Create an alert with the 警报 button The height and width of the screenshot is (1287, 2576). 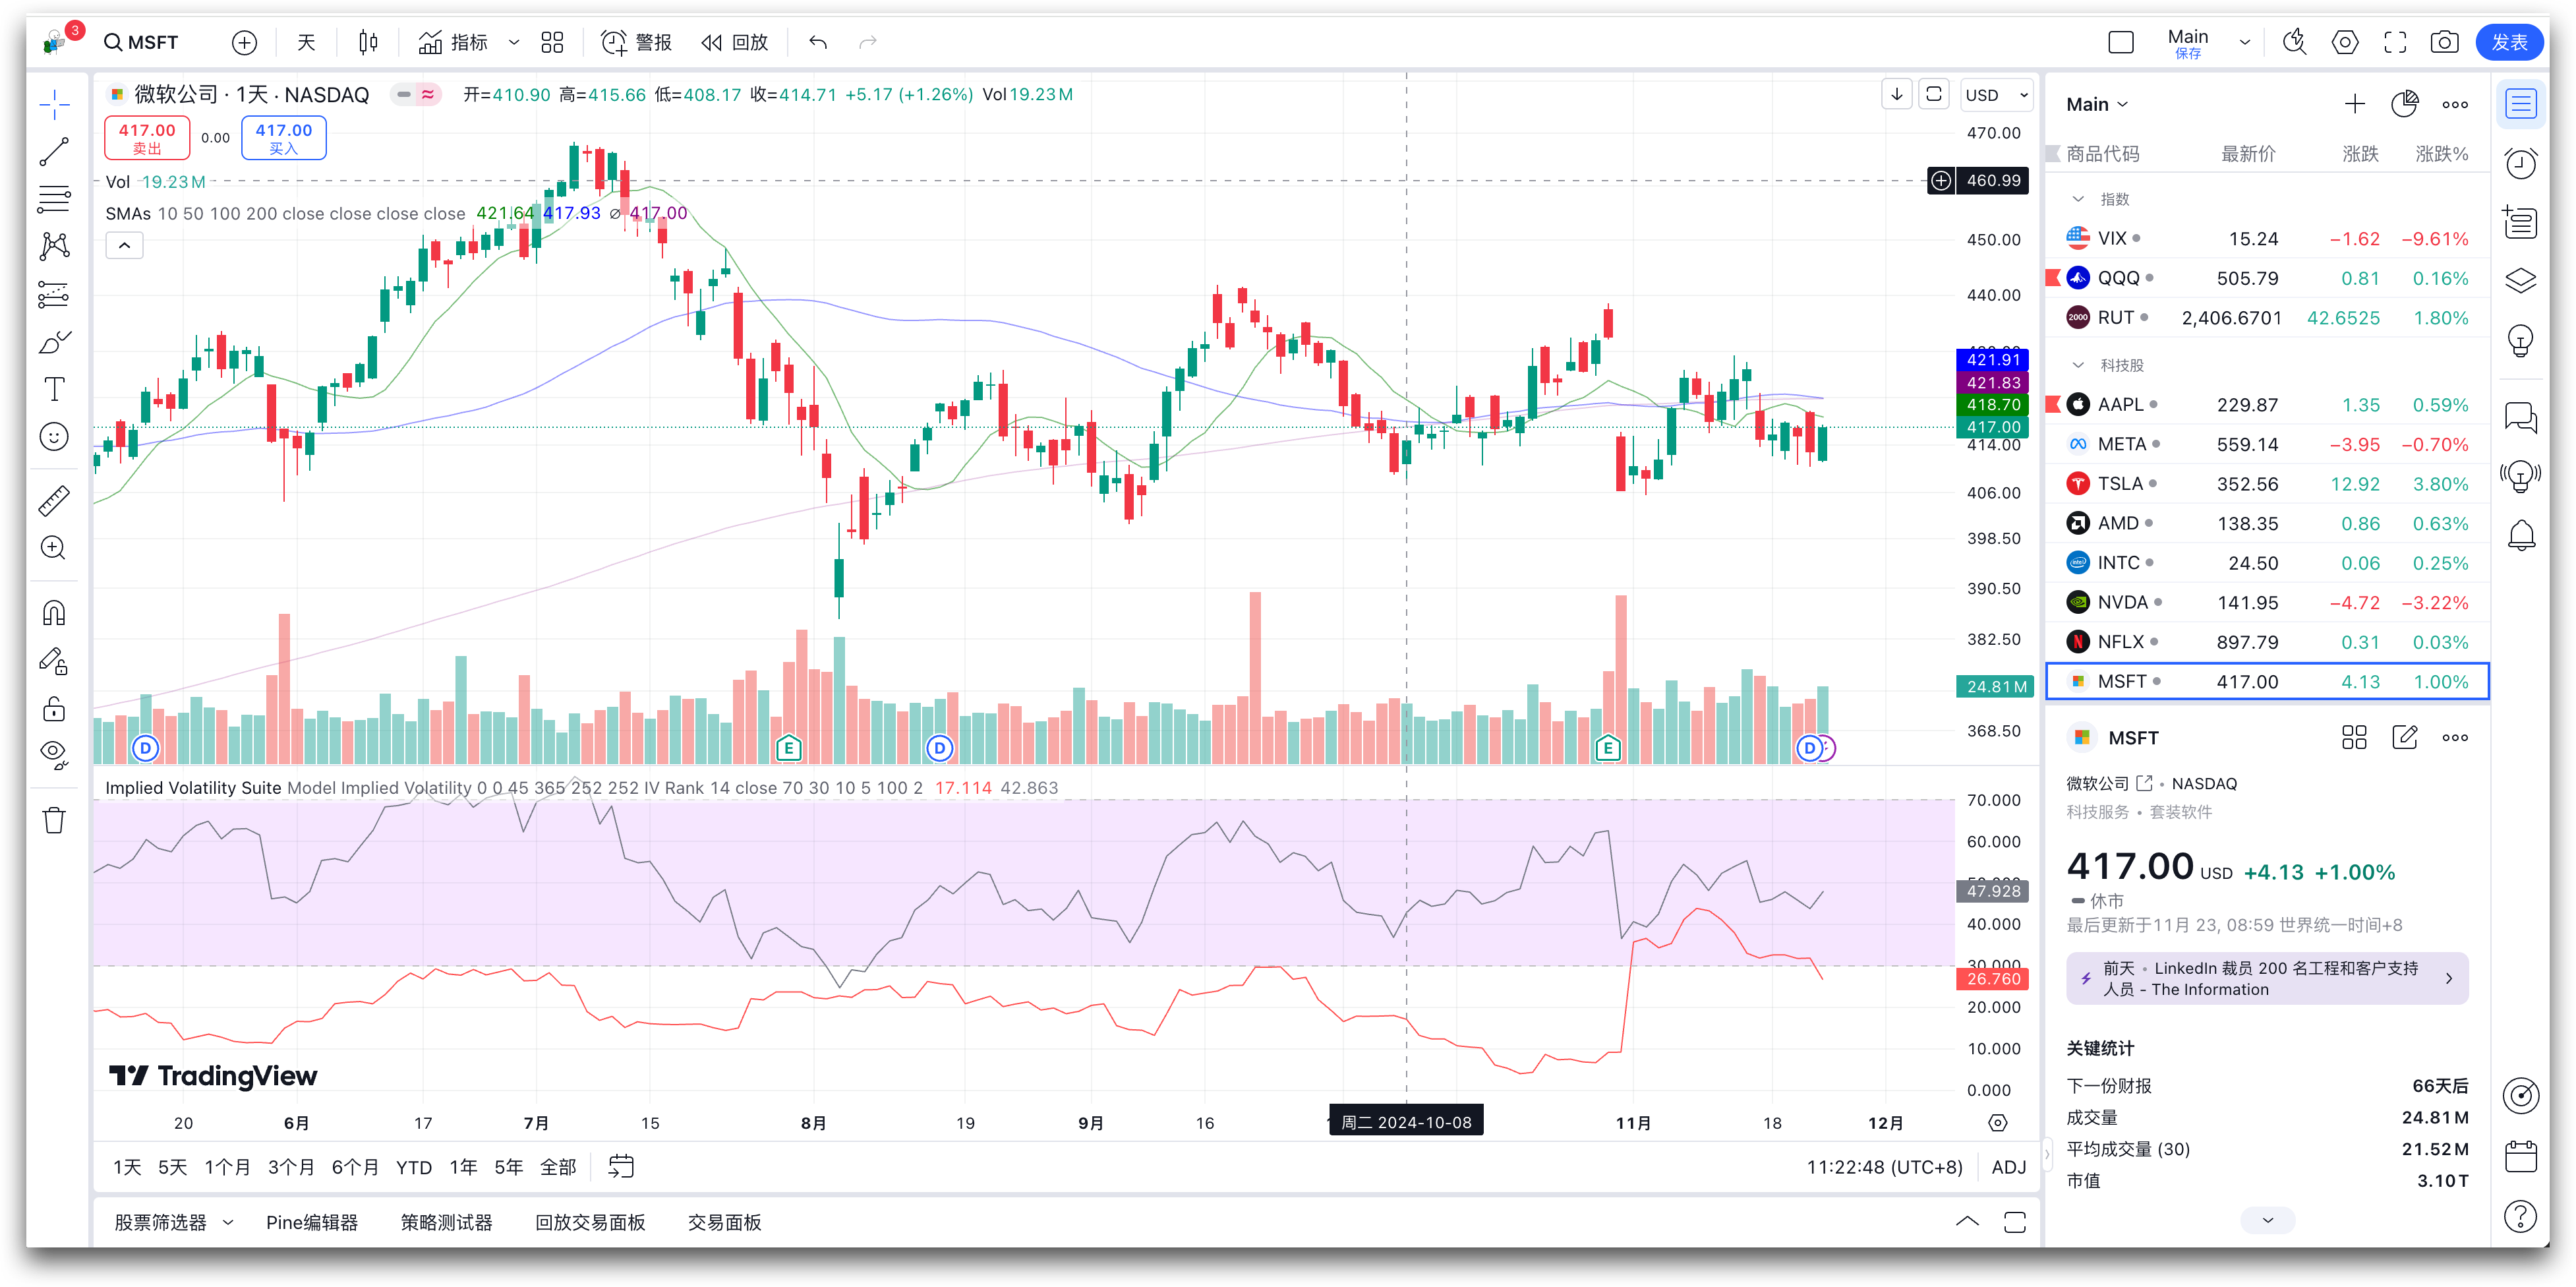(636, 42)
